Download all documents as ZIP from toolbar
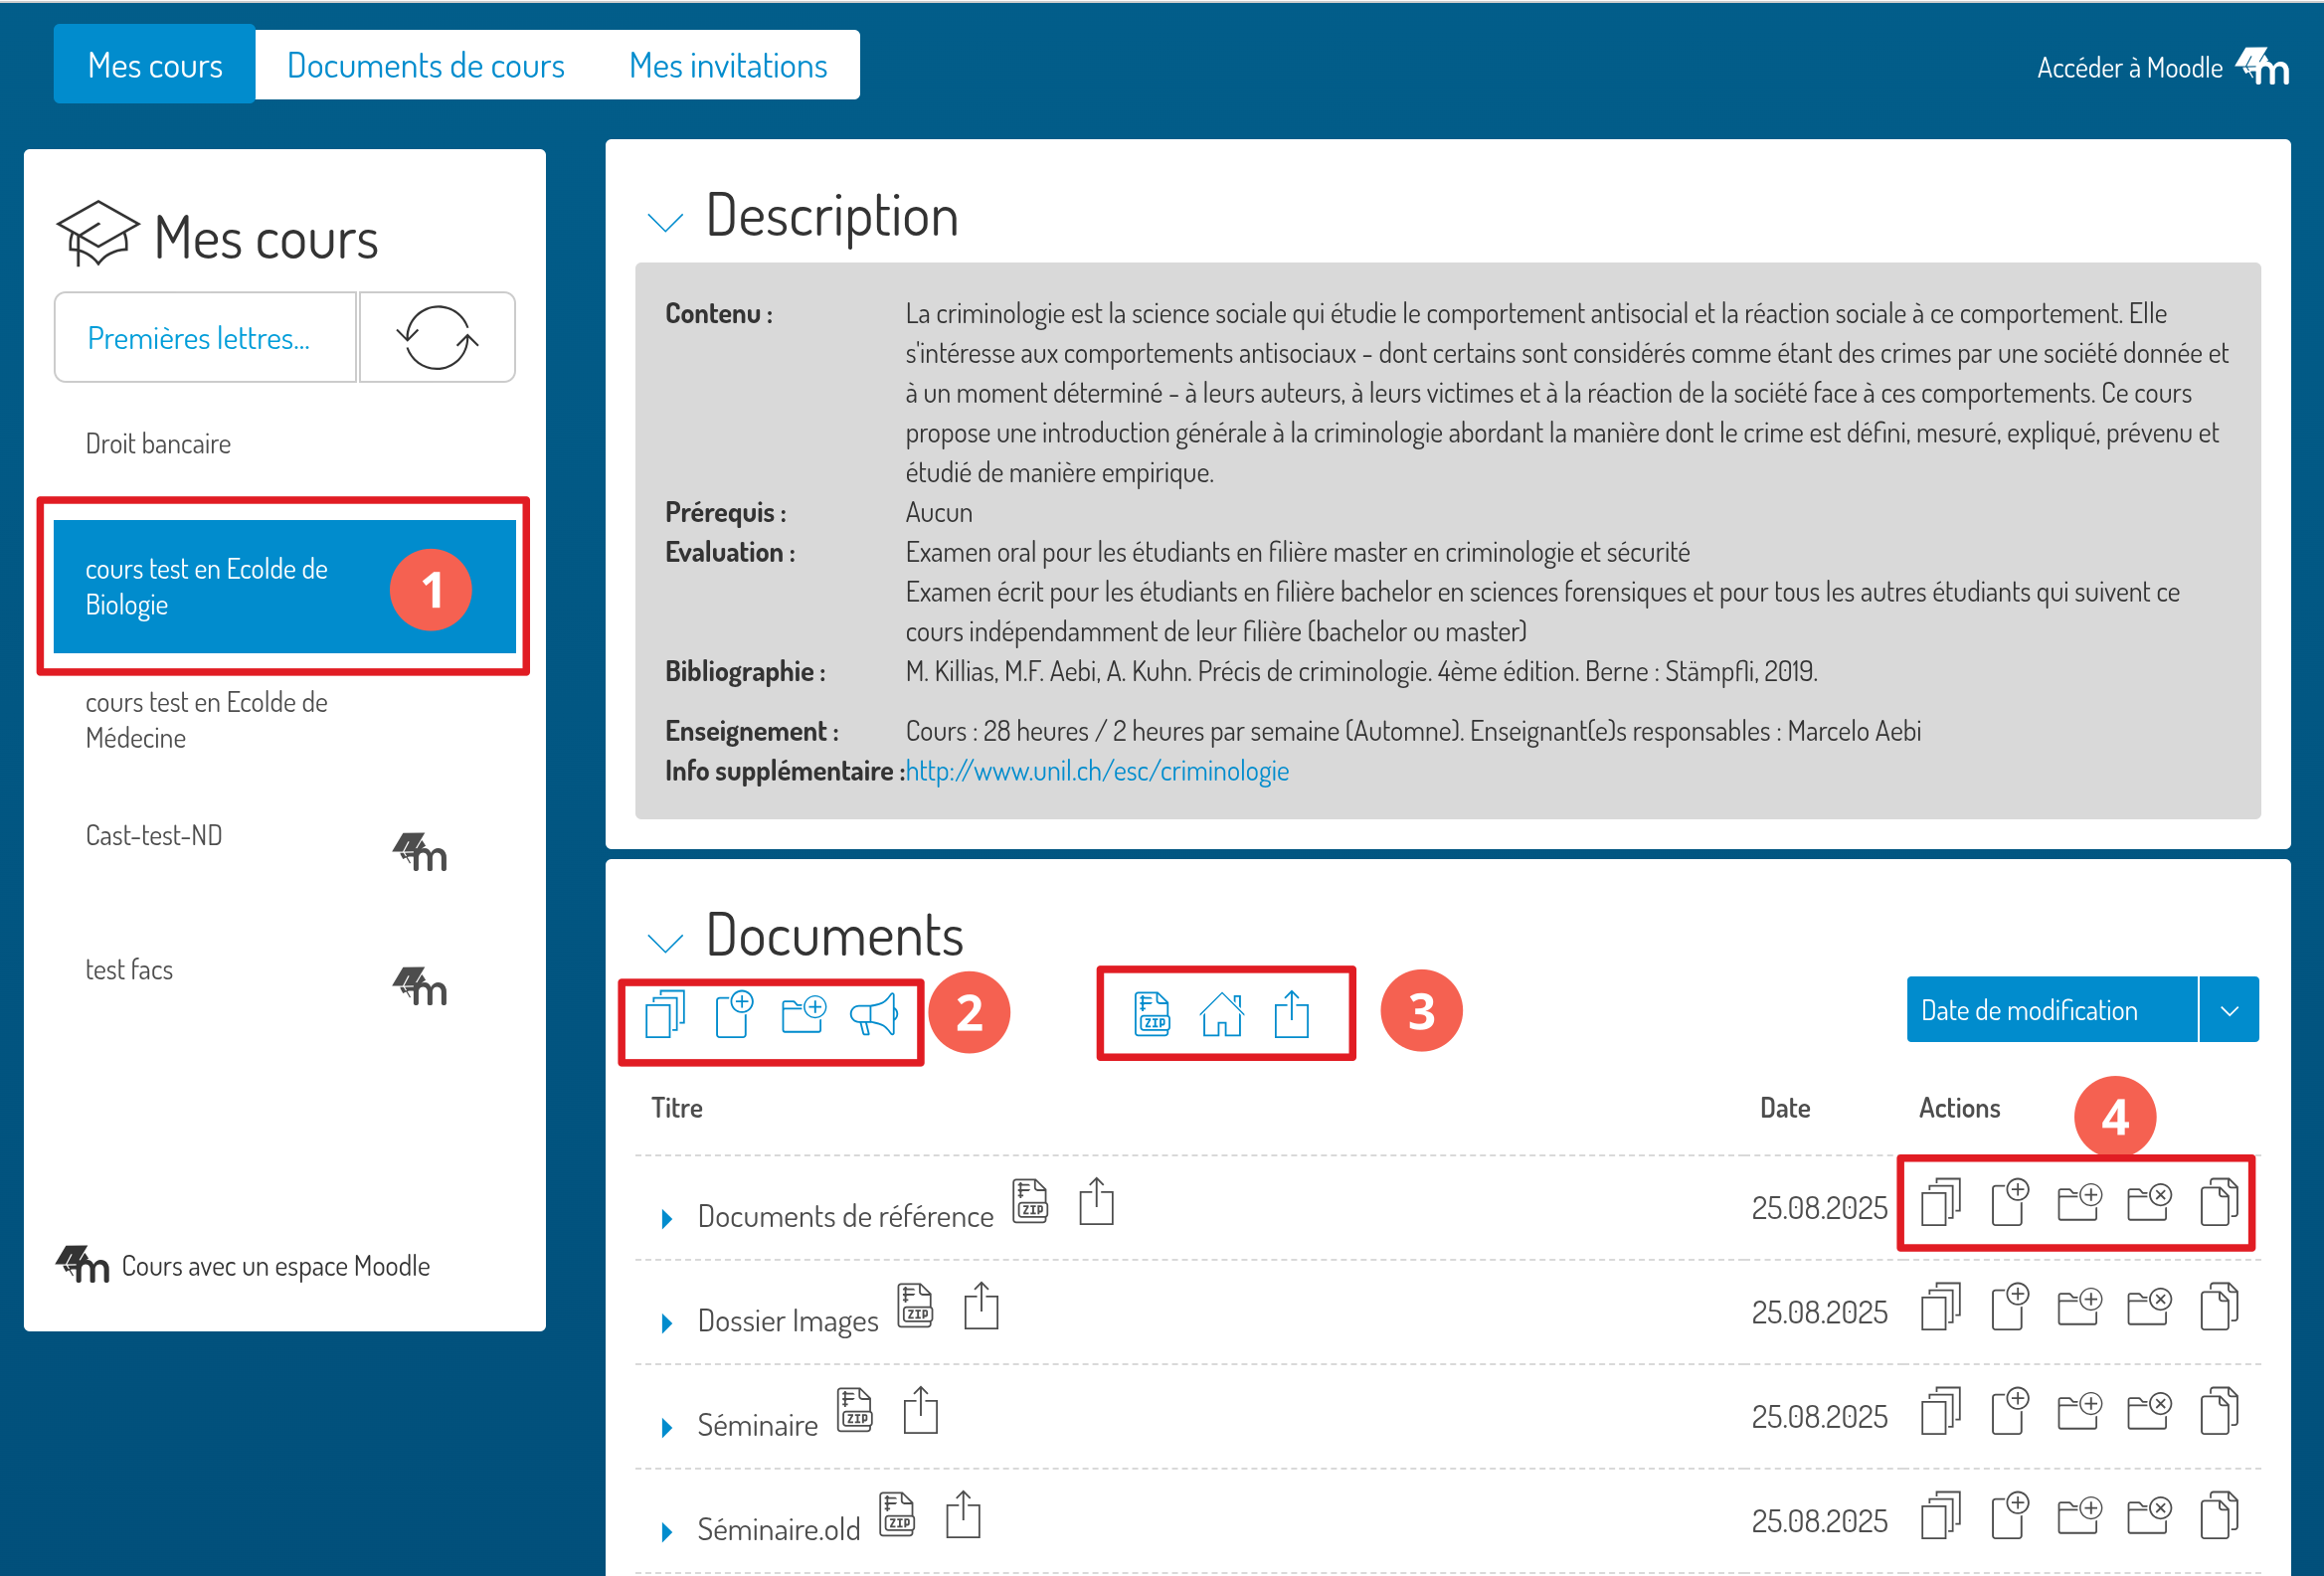This screenshot has height=1576, width=2324. (x=1152, y=1014)
